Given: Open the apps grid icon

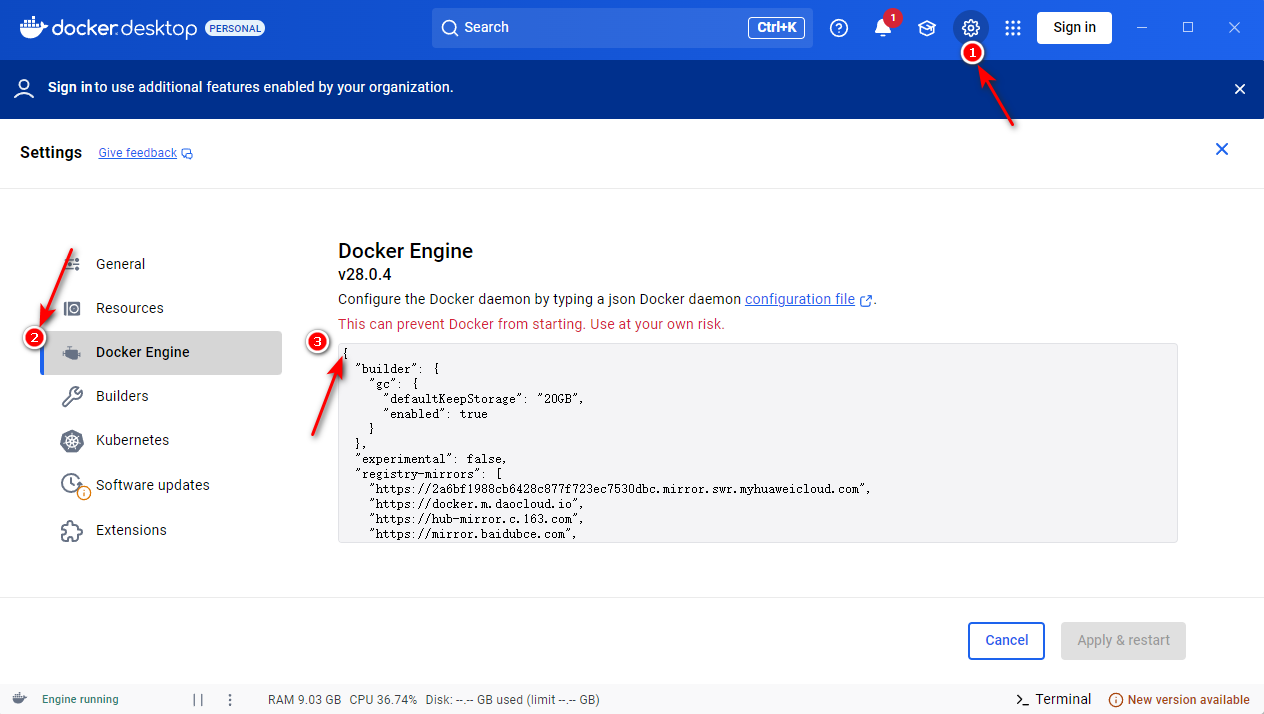Looking at the screenshot, I should [1013, 28].
